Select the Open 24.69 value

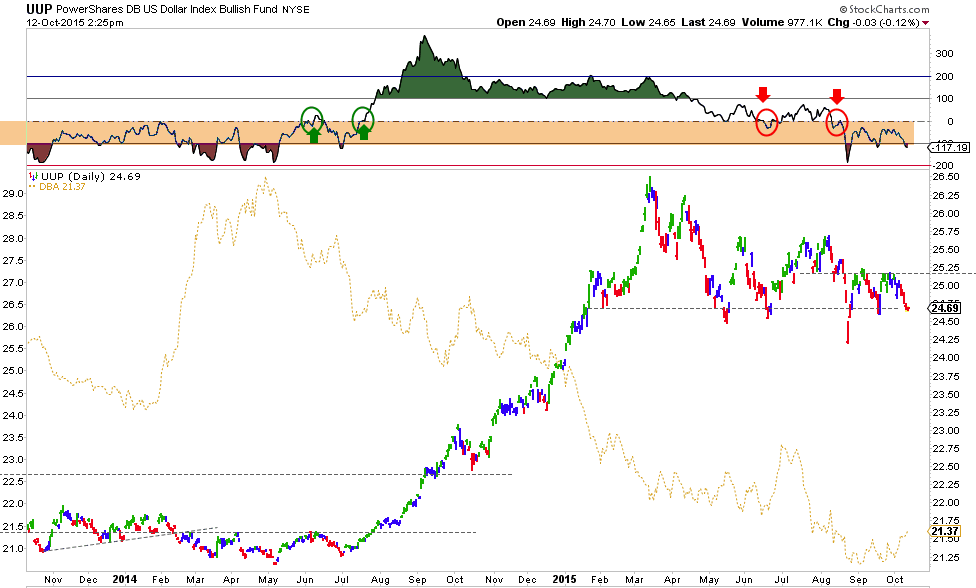pyautogui.click(x=526, y=22)
